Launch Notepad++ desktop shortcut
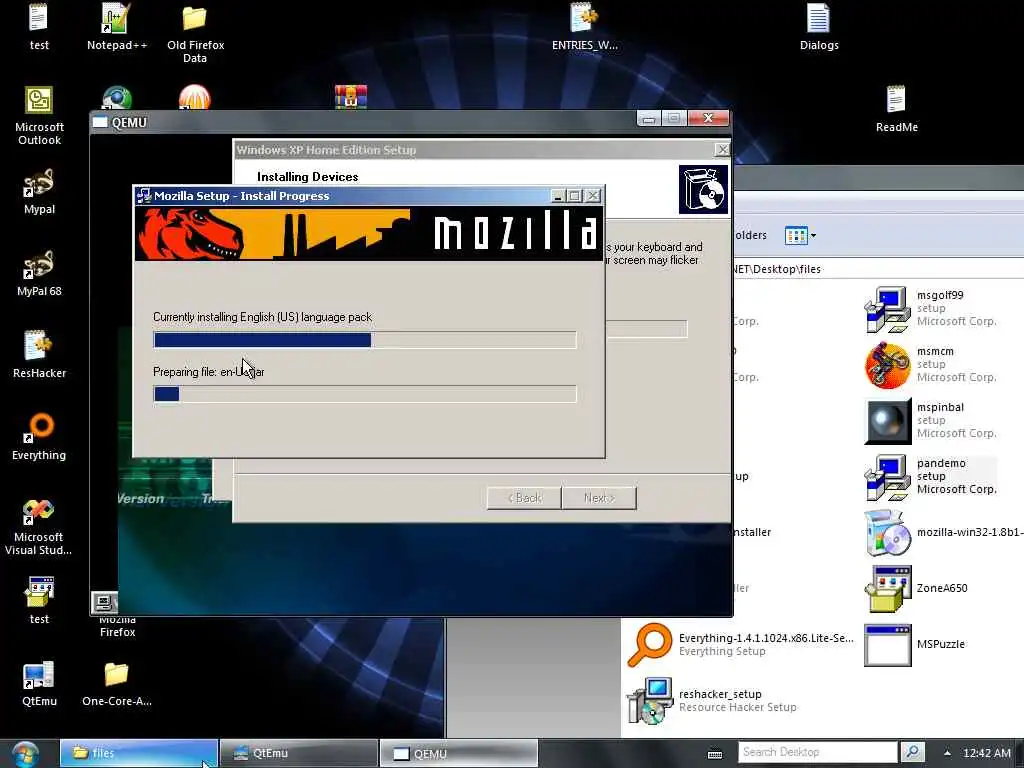The image size is (1024, 768). (117, 26)
